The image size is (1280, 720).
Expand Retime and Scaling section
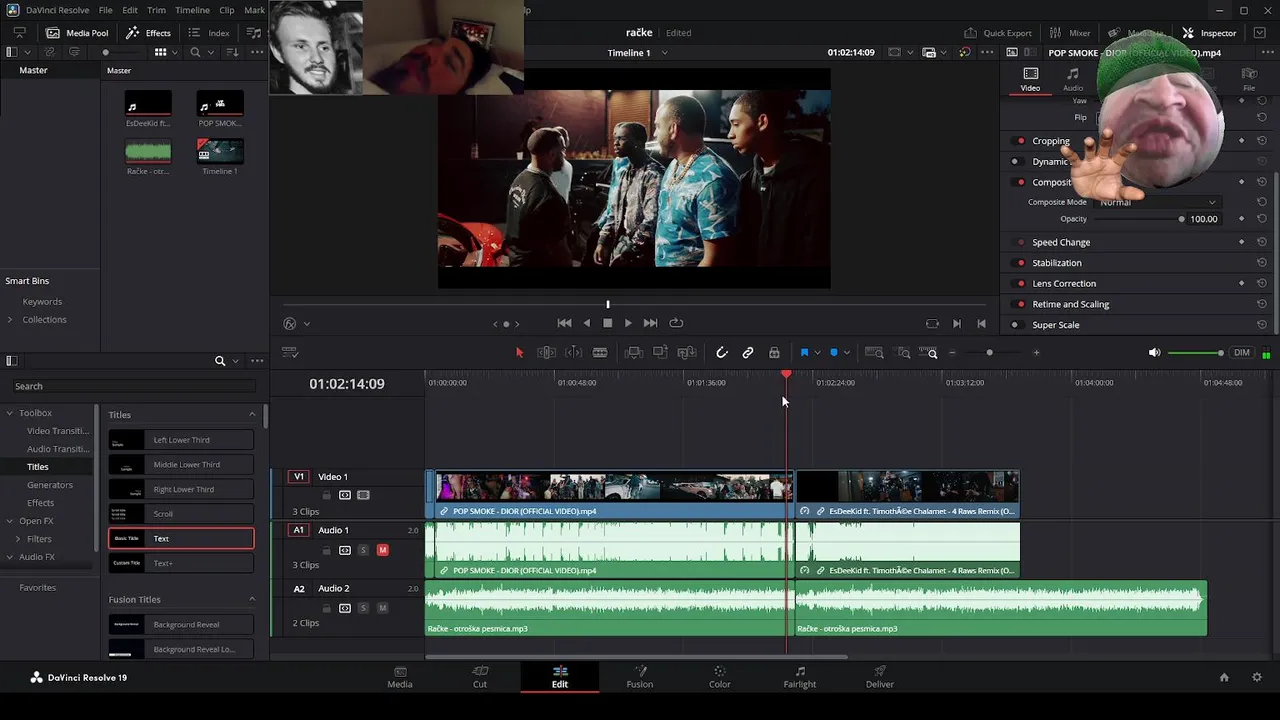pyautogui.click(x=1070, y=304)
